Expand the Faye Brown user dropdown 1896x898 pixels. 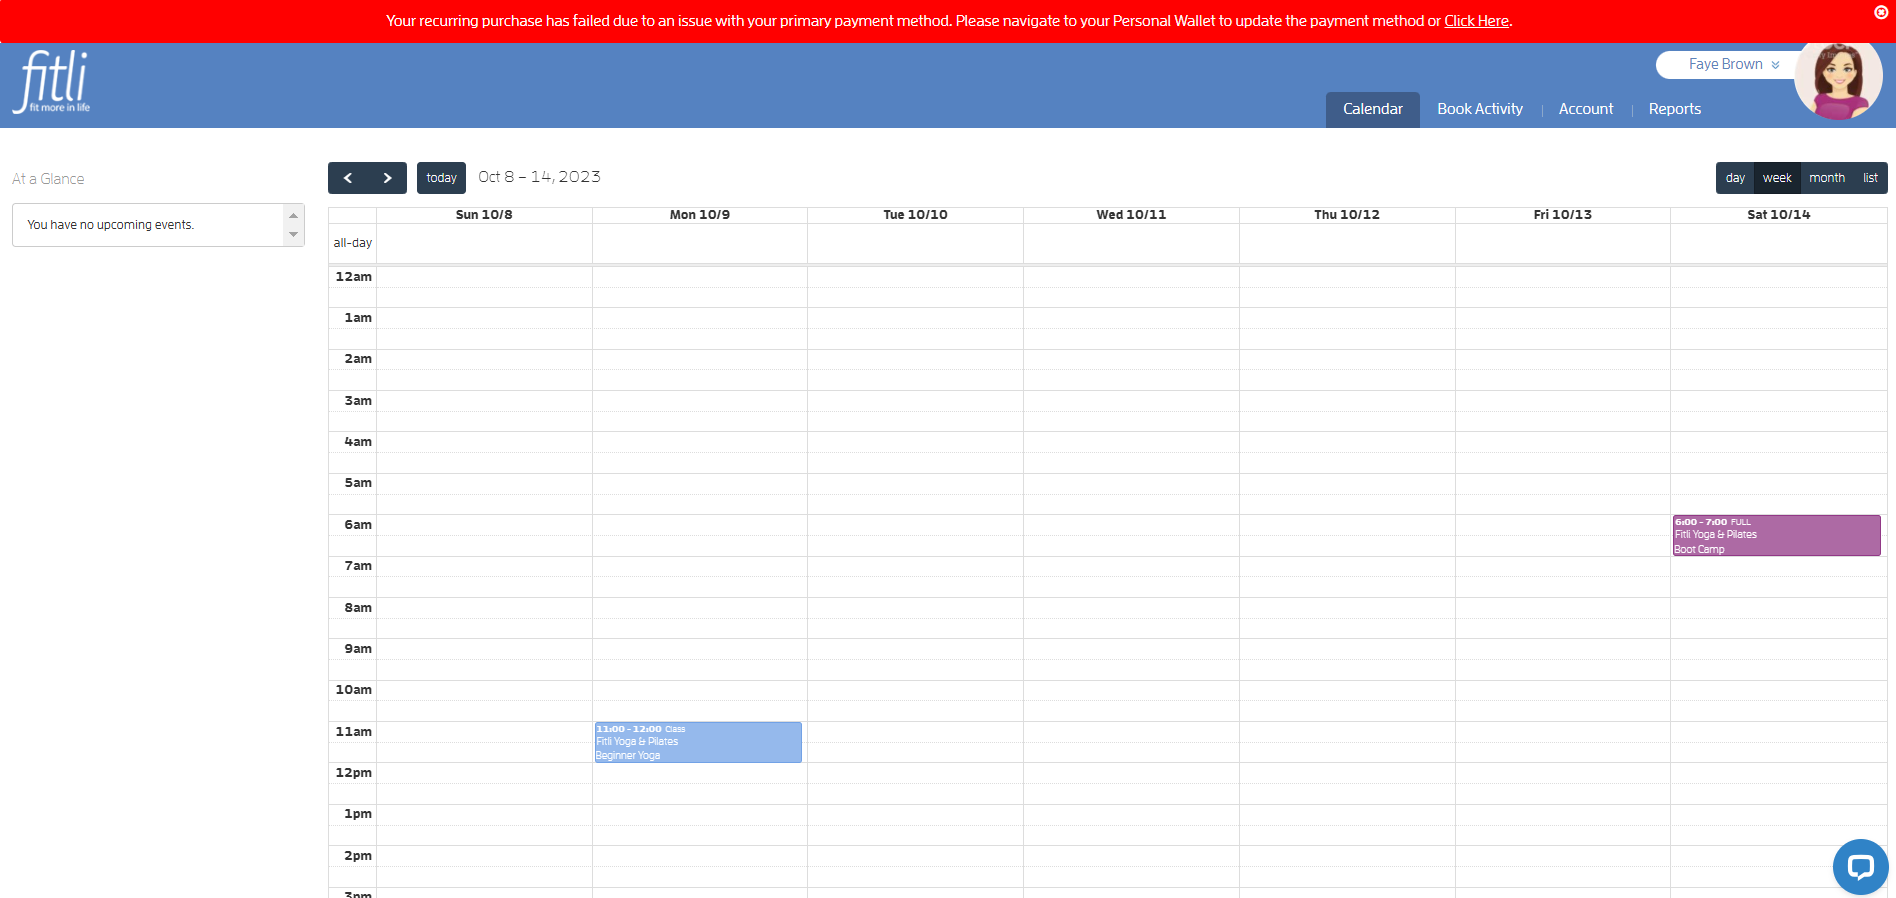[1733, 64]
